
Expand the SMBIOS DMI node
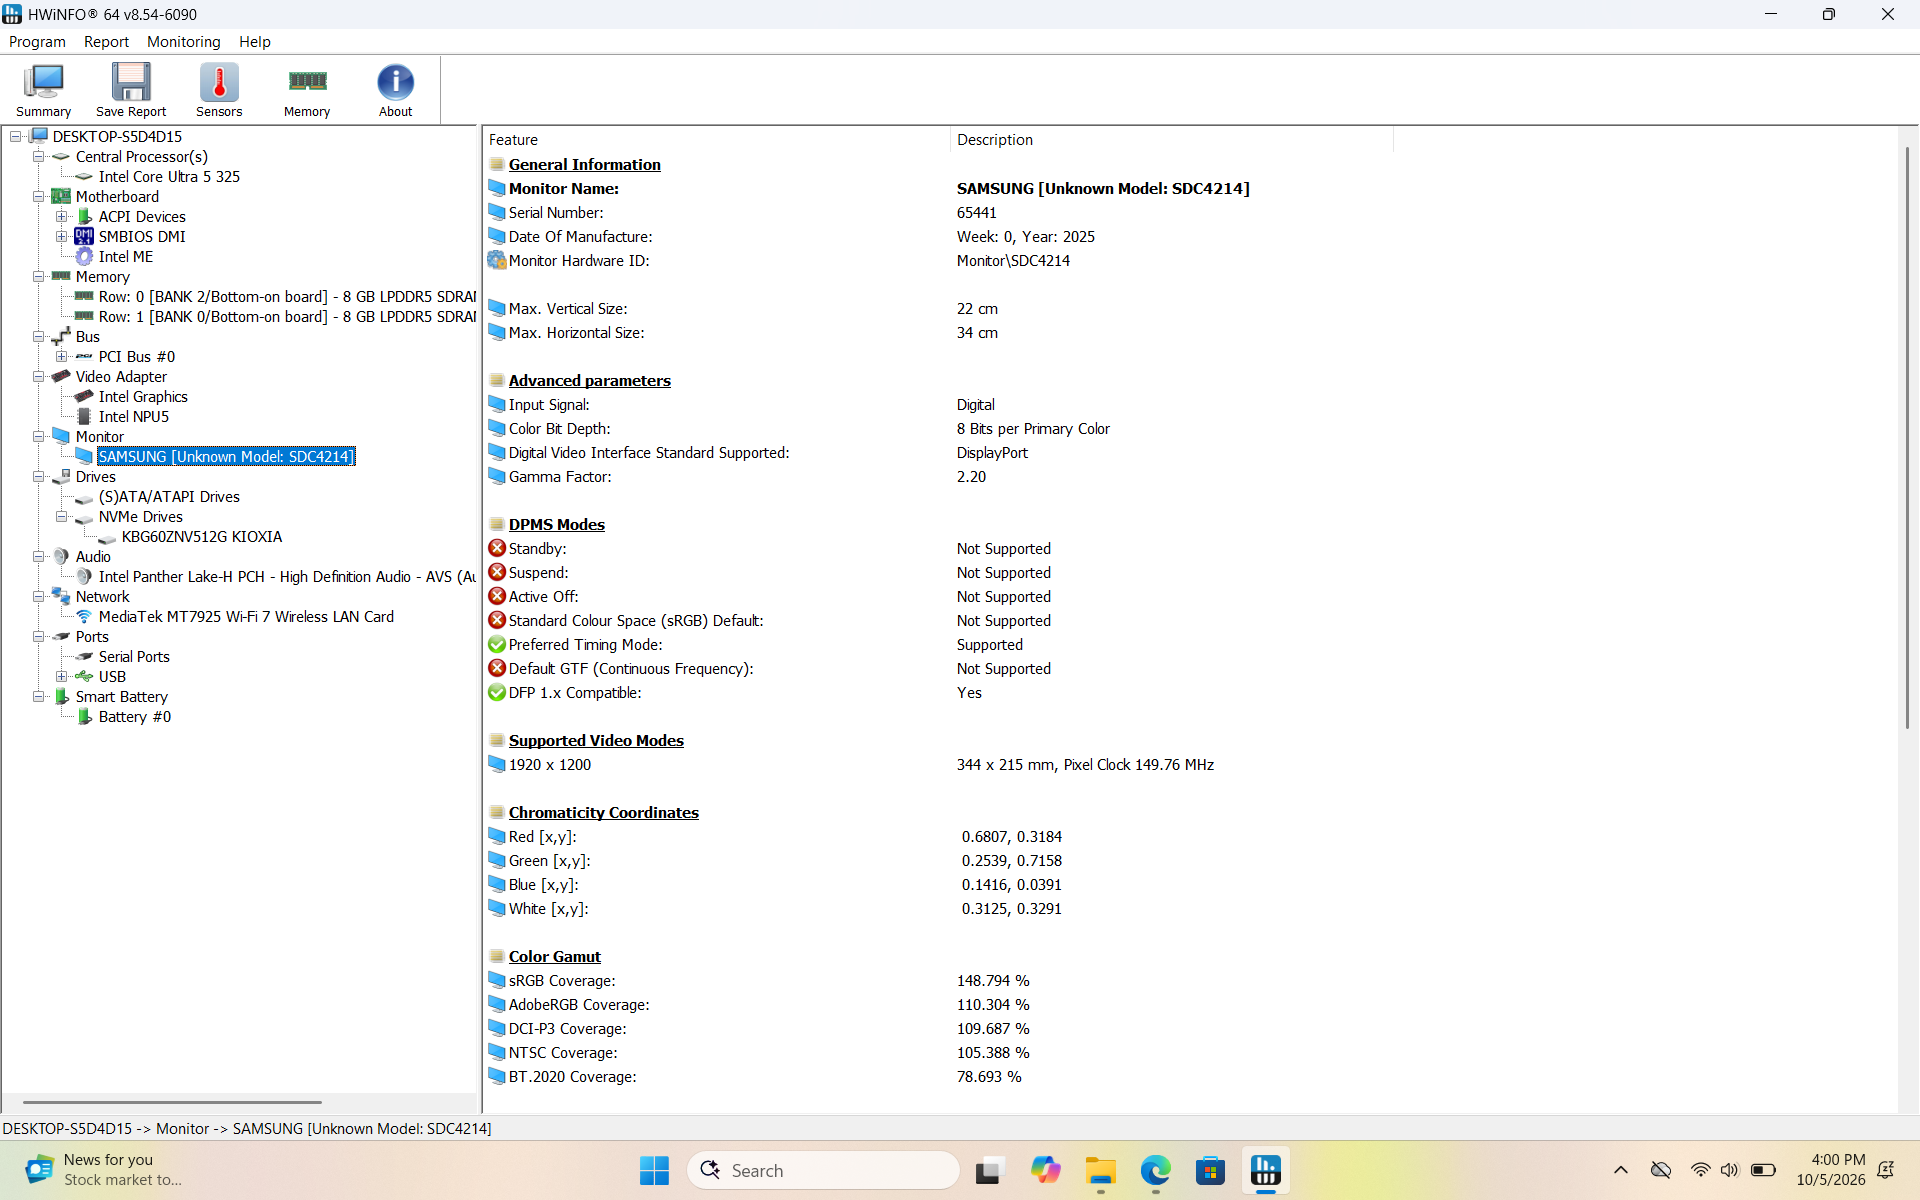pos(61,237)
